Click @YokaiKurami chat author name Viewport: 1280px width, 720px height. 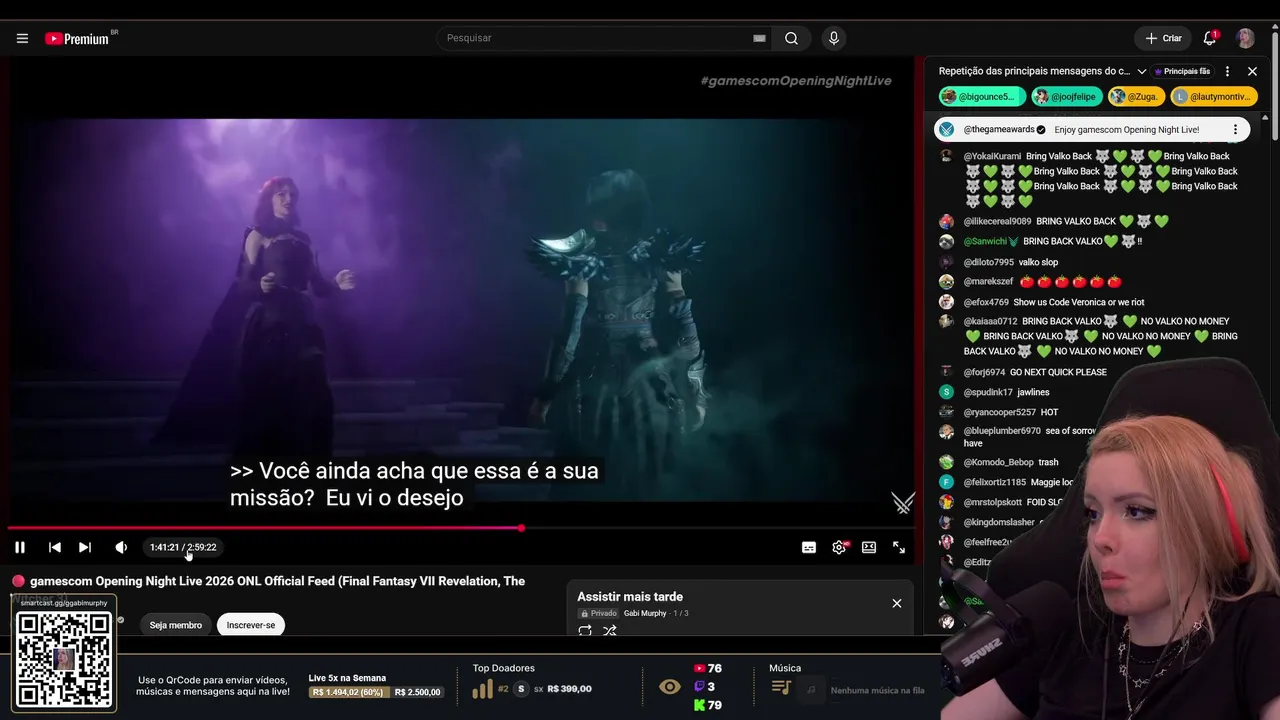click(x=992, y=156)
